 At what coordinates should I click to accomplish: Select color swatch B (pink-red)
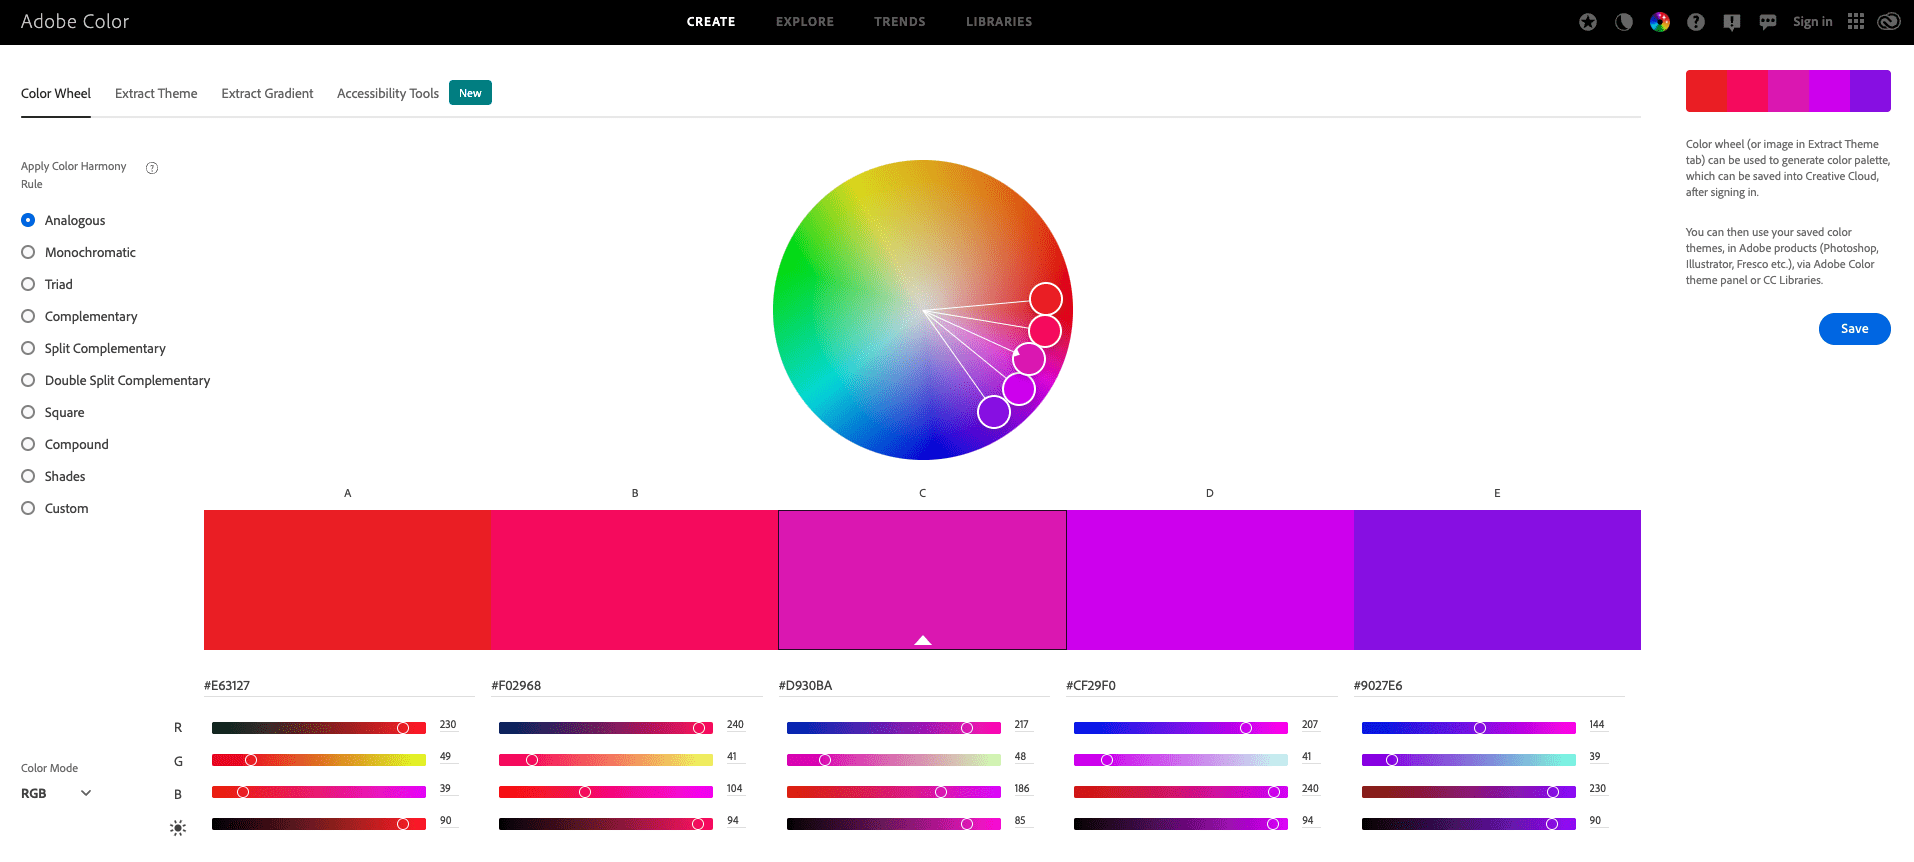[x=635, y=580]
